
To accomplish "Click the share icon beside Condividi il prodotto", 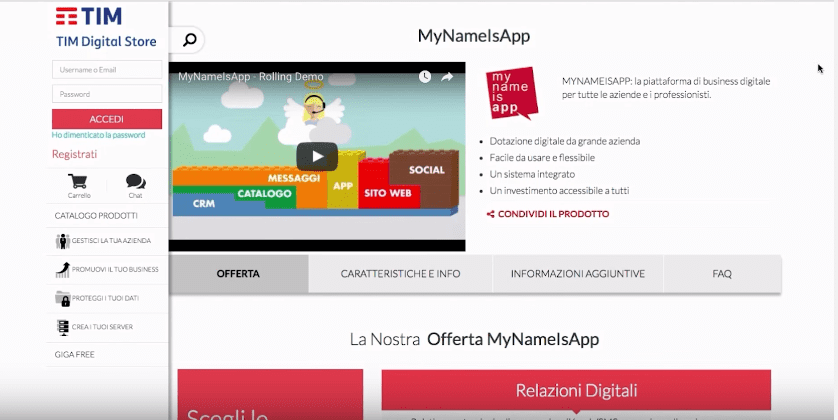I will pos(491,214).
